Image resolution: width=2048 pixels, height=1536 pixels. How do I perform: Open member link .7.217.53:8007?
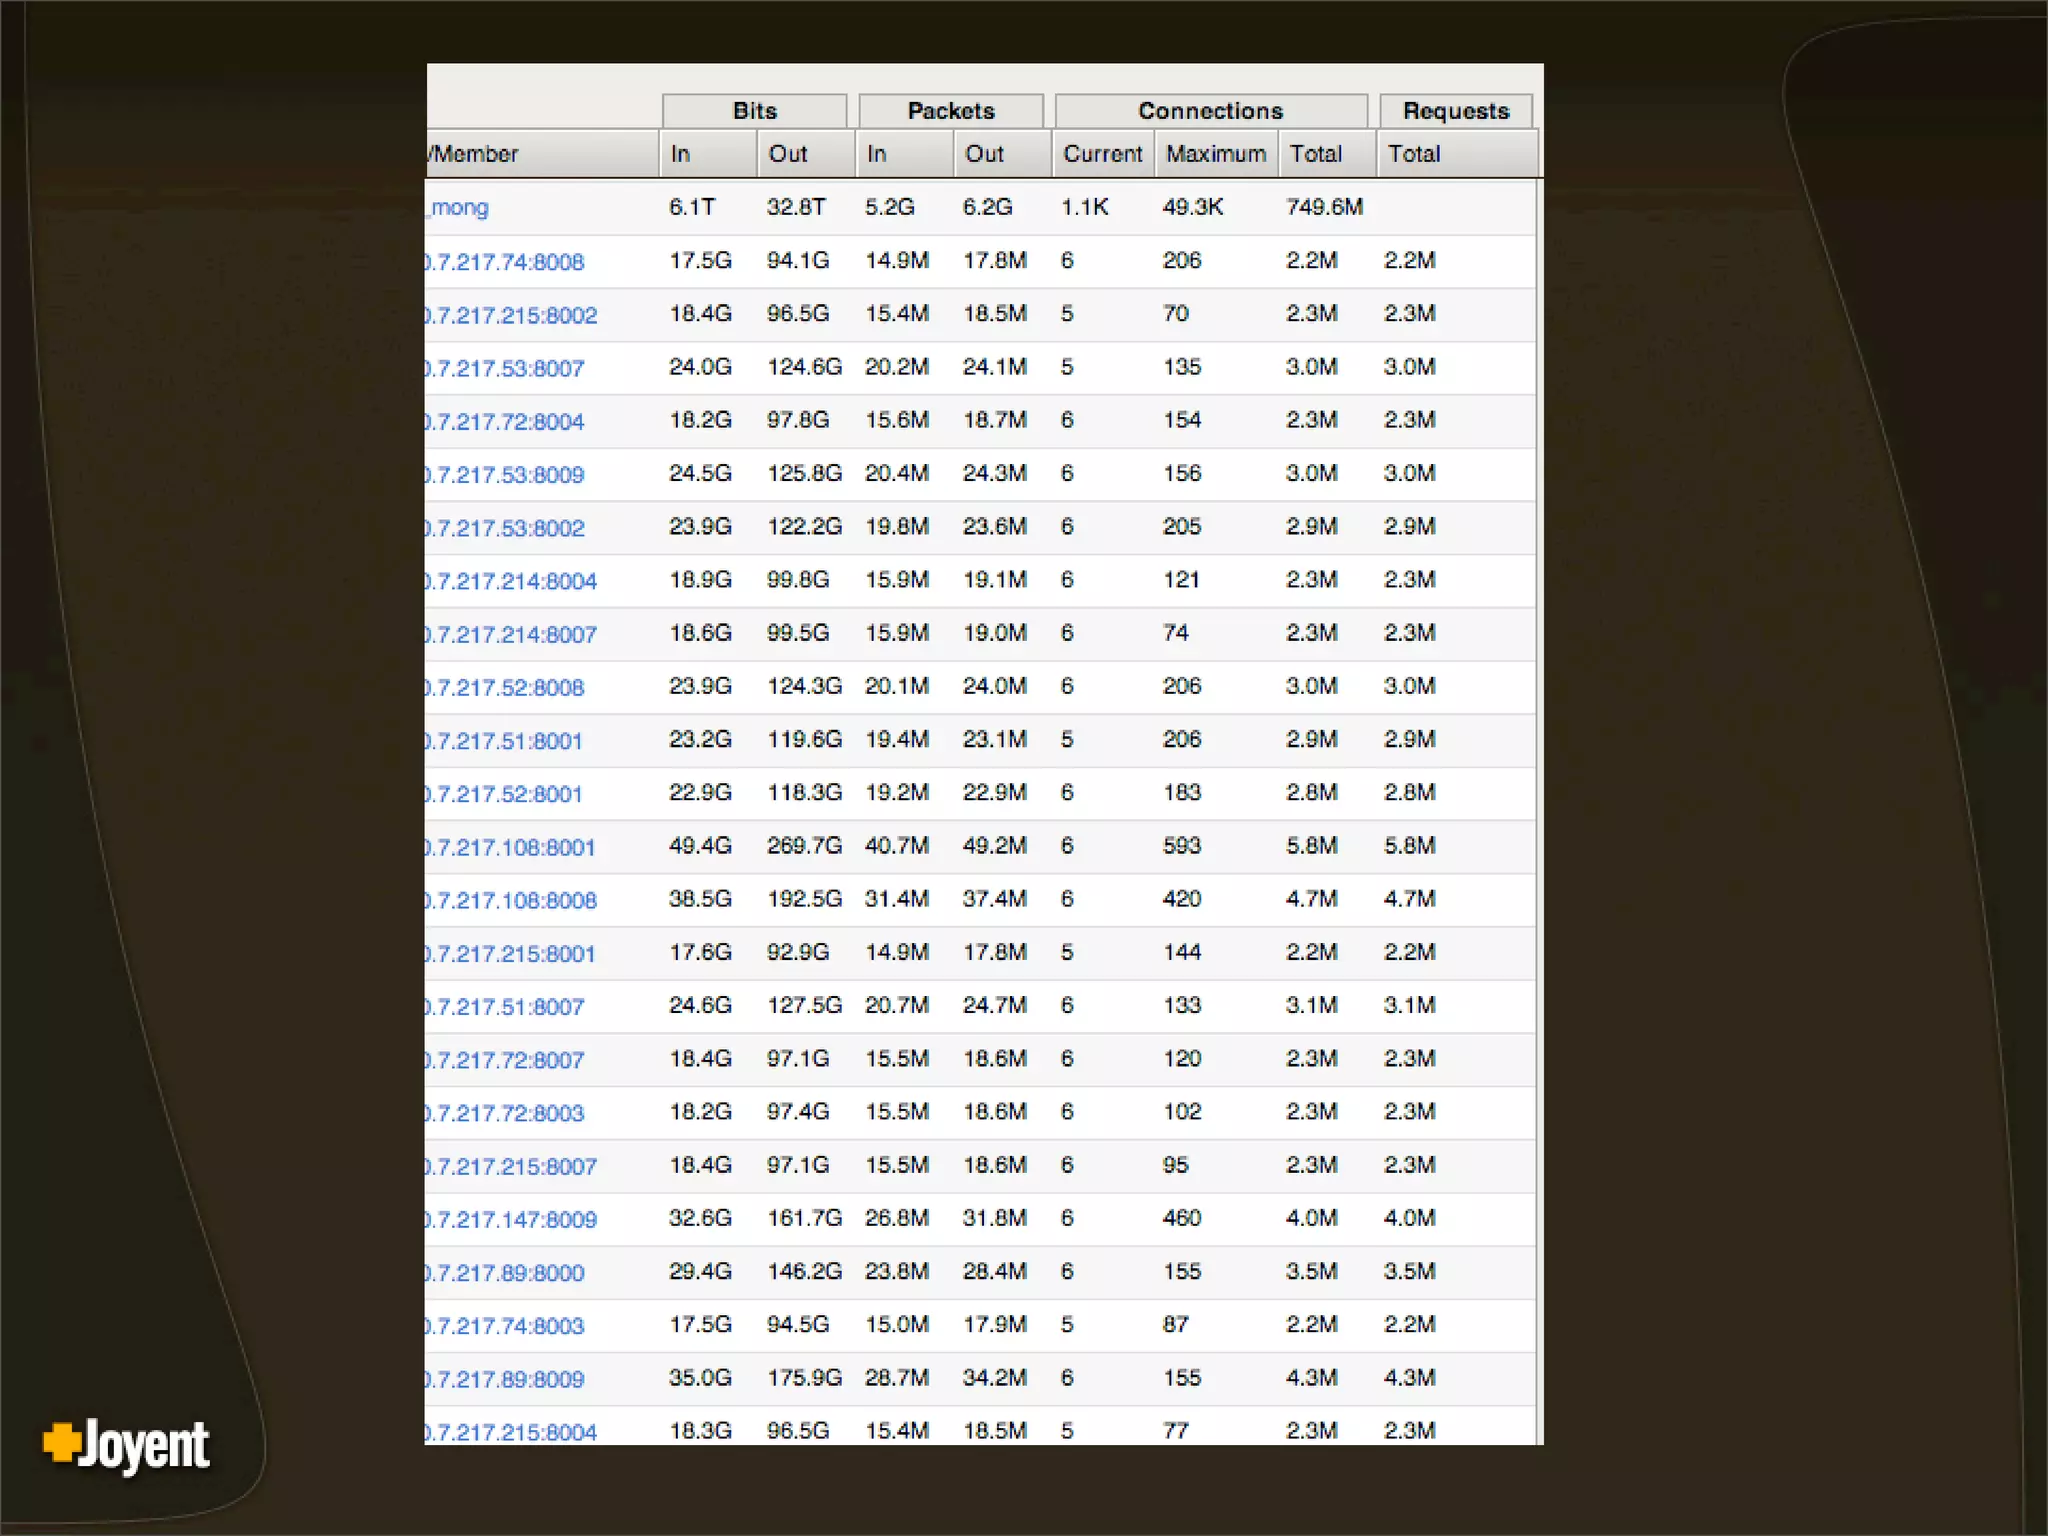point(505,368)
